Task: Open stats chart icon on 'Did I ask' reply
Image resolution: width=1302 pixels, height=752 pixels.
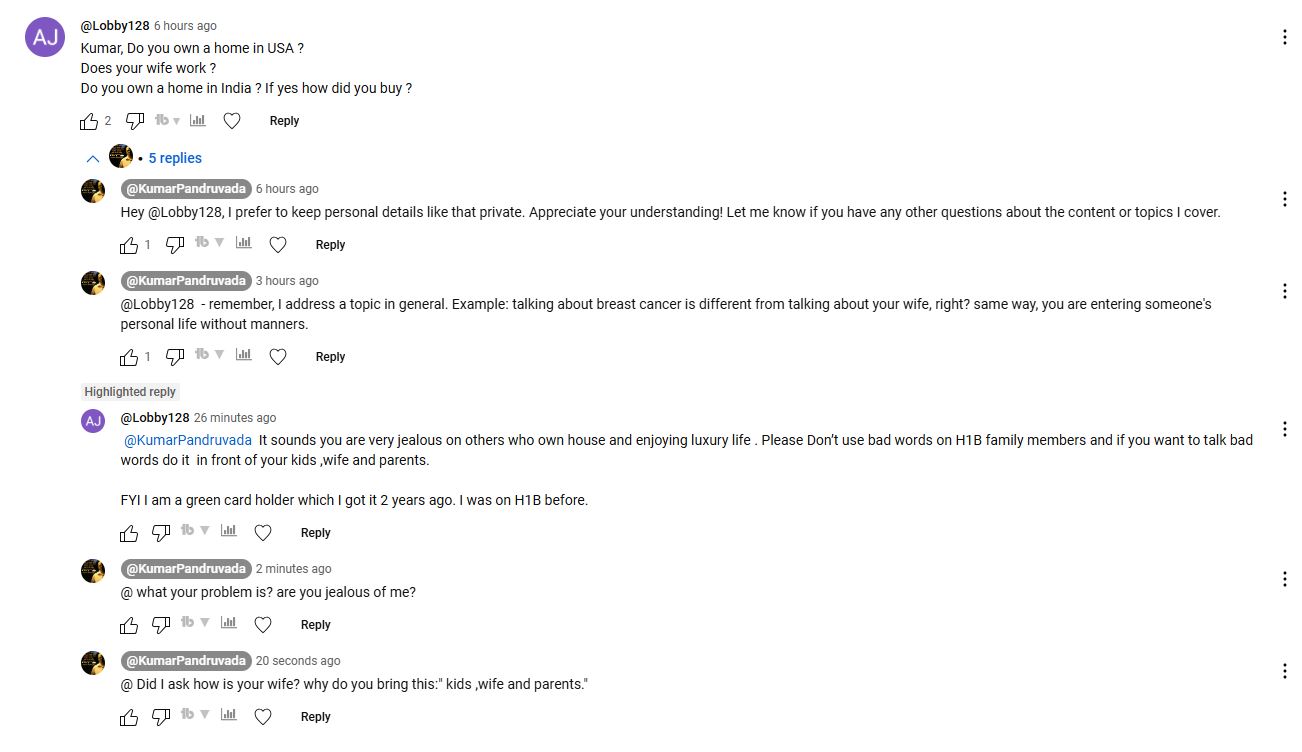Action: [x=229, y=715]
